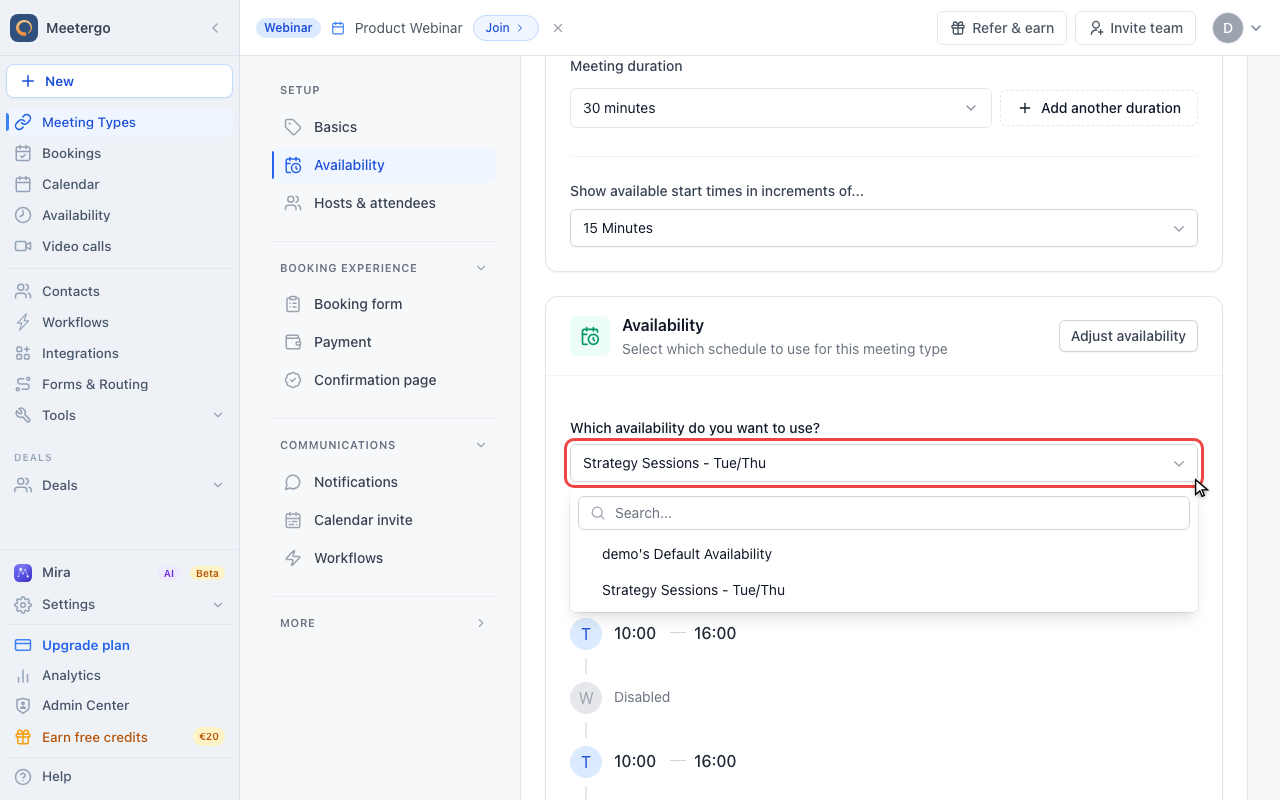Click the Help question mark icon
Screen dimensions: 1280x800
(x=23, y=776)
